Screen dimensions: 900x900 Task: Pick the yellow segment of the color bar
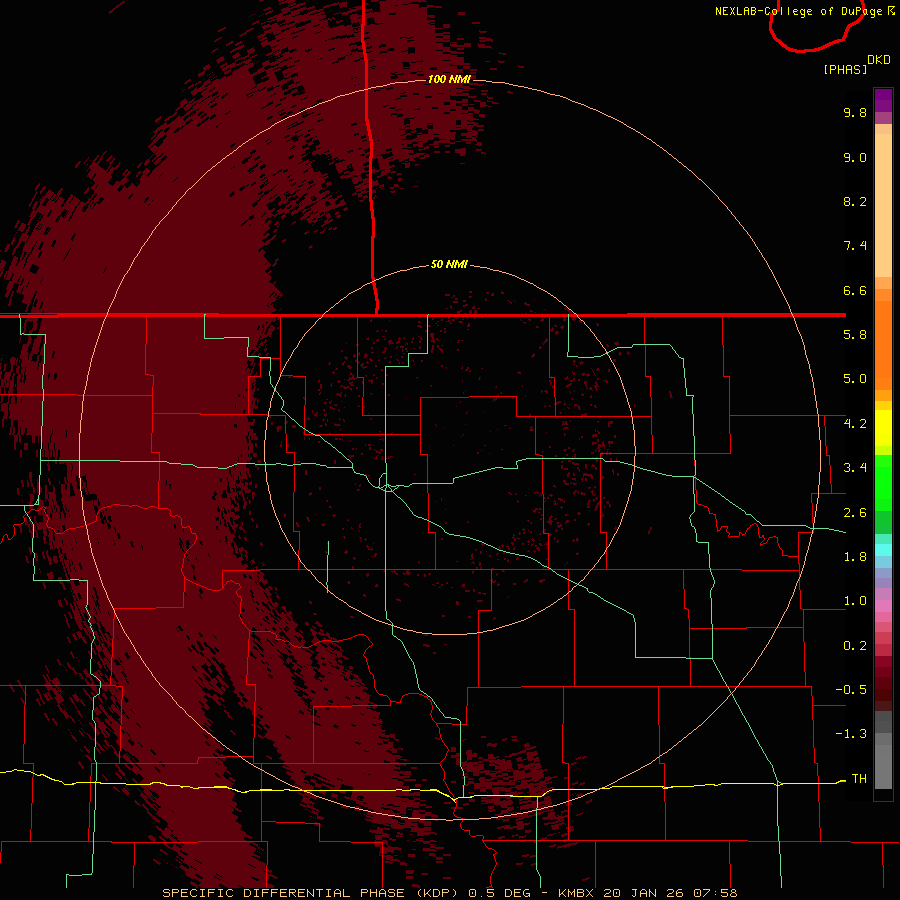[883, 428]
